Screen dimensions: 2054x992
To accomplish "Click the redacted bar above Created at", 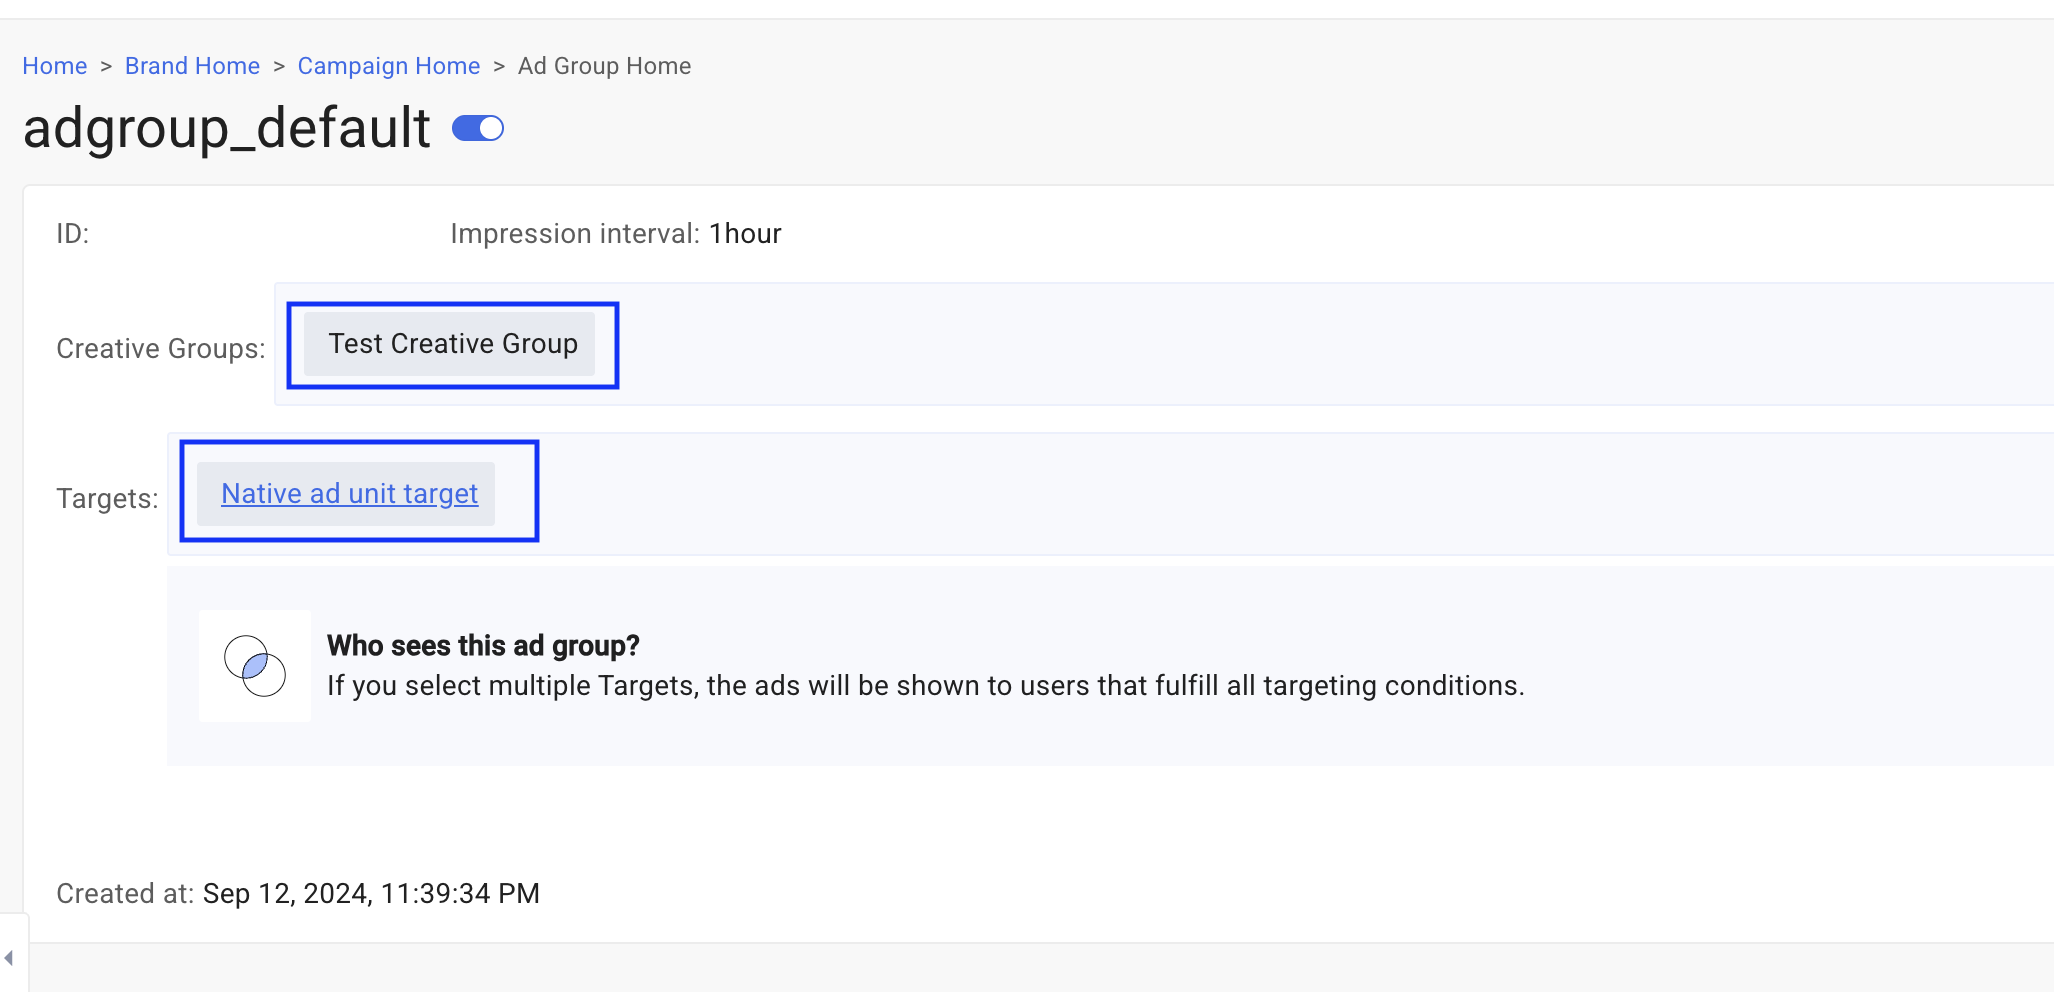I will 336,820.
